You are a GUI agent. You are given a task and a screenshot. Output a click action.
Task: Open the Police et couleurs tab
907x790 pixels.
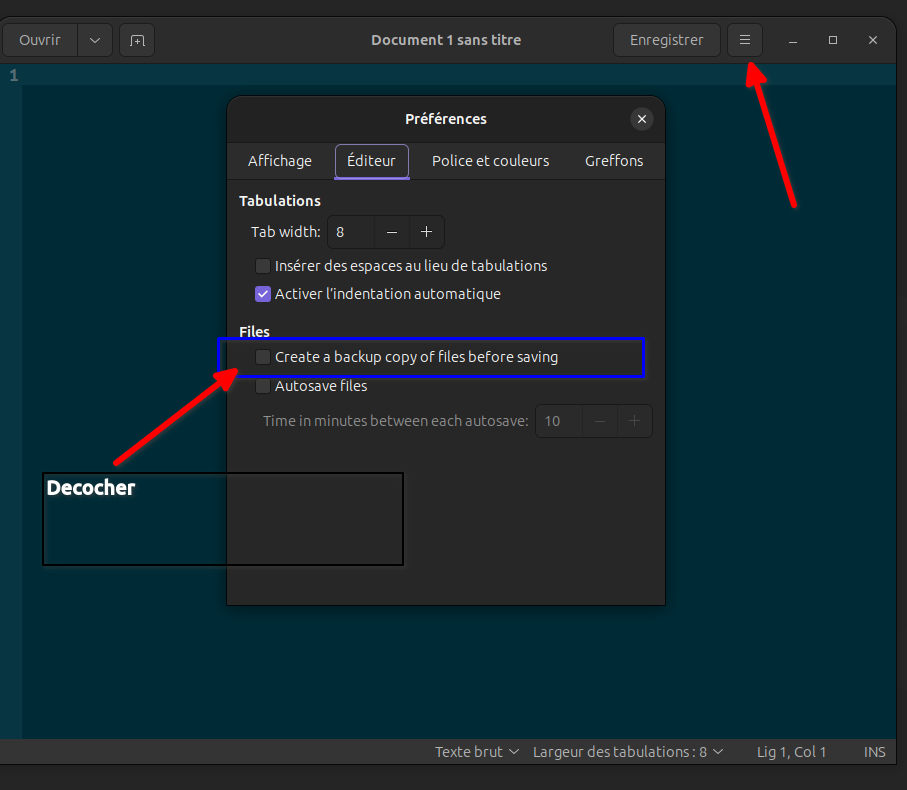(x=491, y=161)
